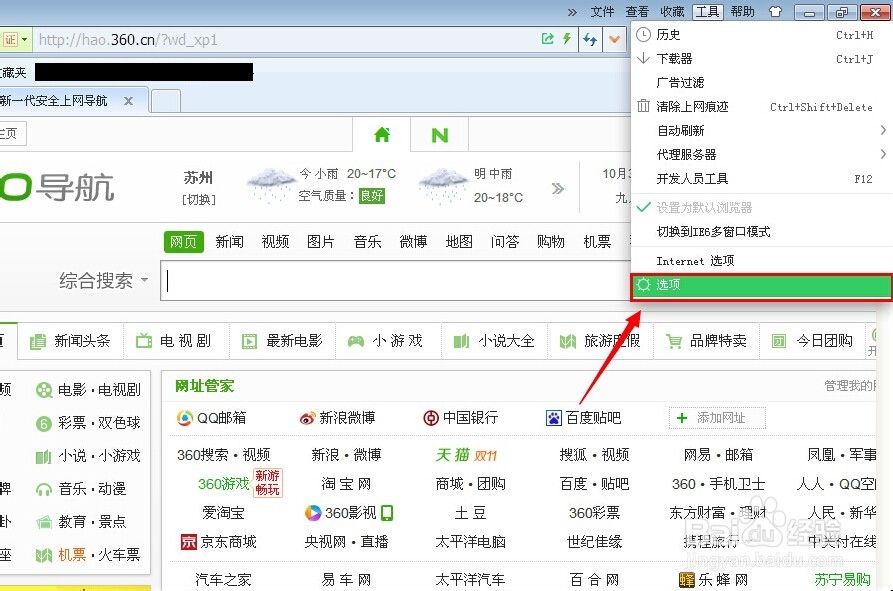Screen dimensions: 893x591
Task: Open QQ邮箱 shortcut
Action: (211, 418)
